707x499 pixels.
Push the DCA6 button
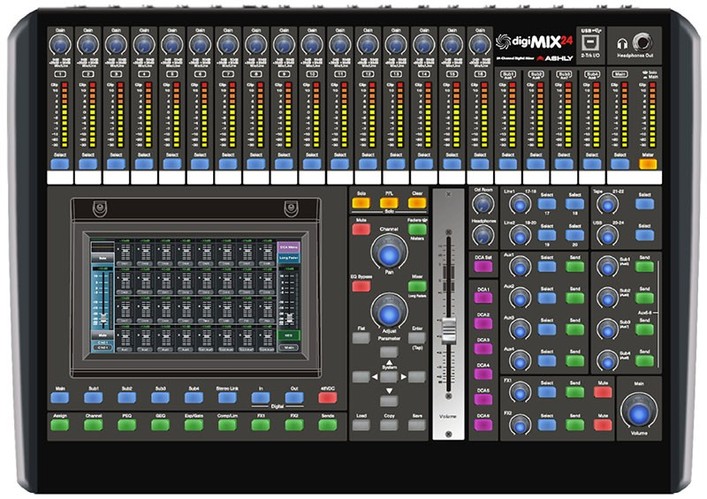[x=483, y=425]
